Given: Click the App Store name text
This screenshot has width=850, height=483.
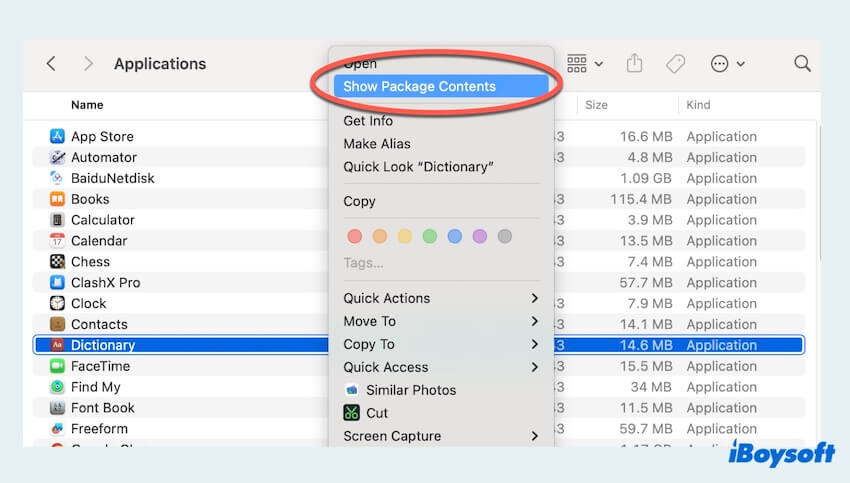Looking at the screenshot, I should pos(102,136).
